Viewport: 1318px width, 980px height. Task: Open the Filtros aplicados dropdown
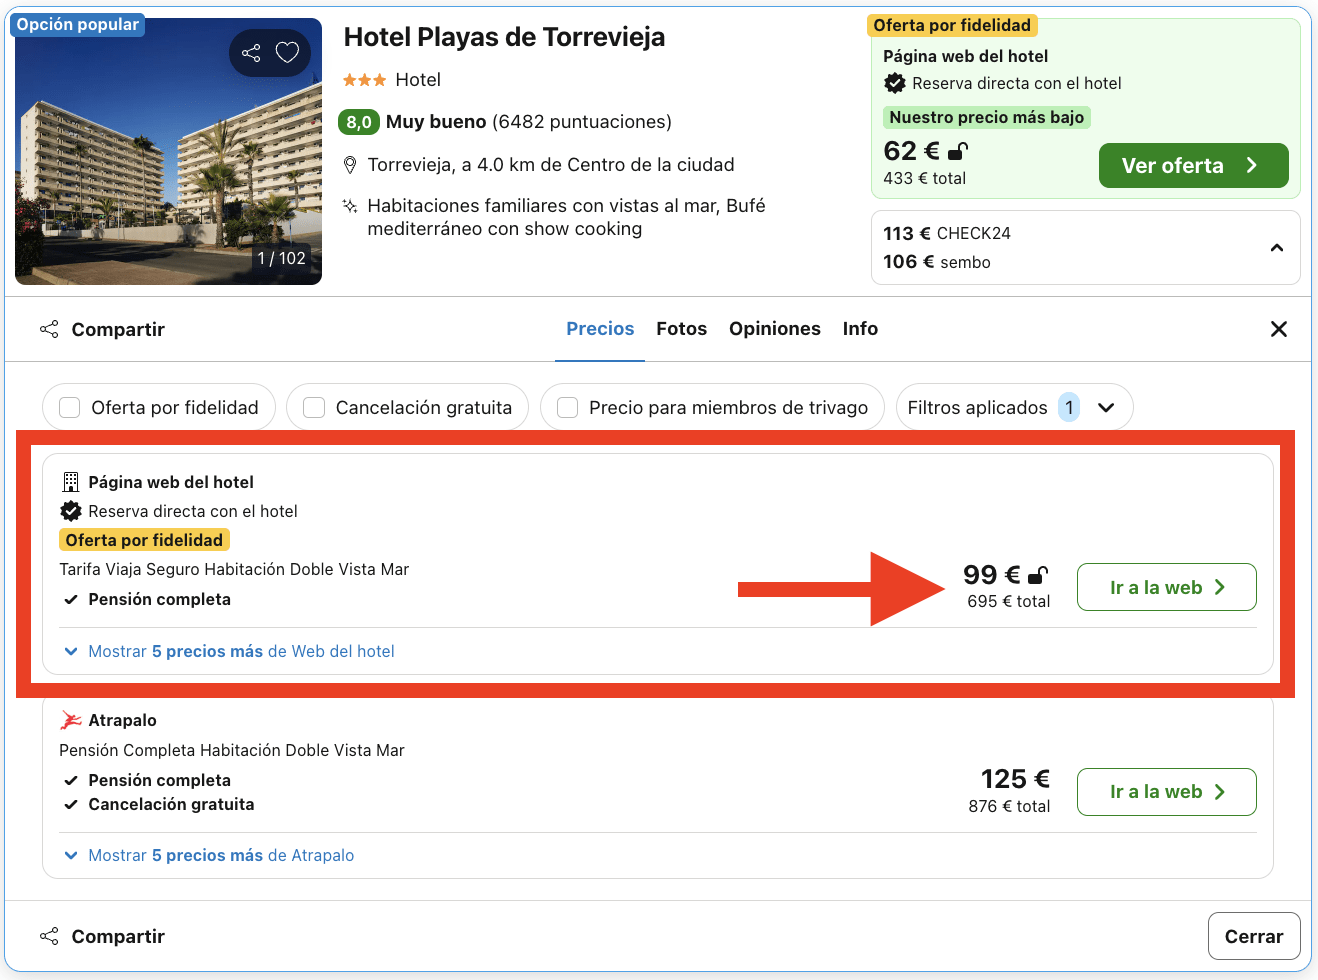(x=1014, y=408)
